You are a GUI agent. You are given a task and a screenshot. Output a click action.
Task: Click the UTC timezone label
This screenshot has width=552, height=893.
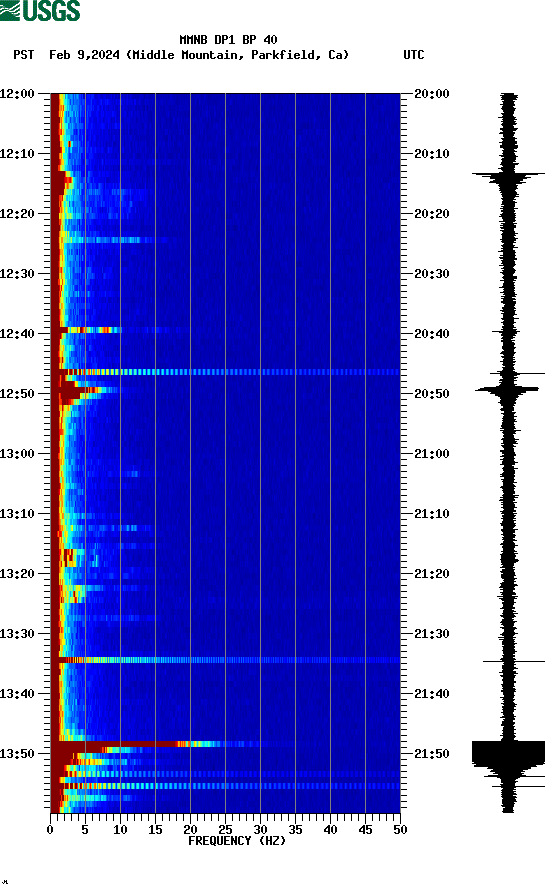[x=414, y=55]
